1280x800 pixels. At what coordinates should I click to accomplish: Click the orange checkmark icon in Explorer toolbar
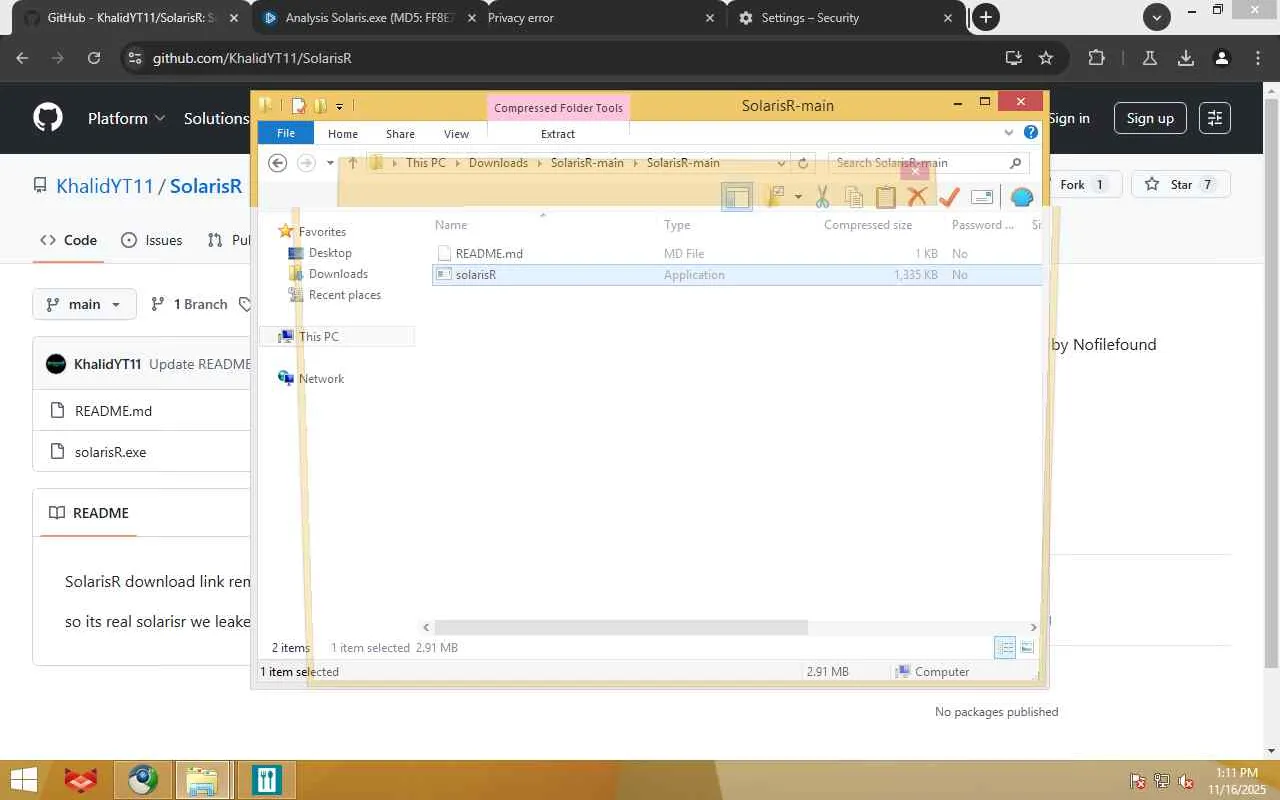click(x=949, y=197)
